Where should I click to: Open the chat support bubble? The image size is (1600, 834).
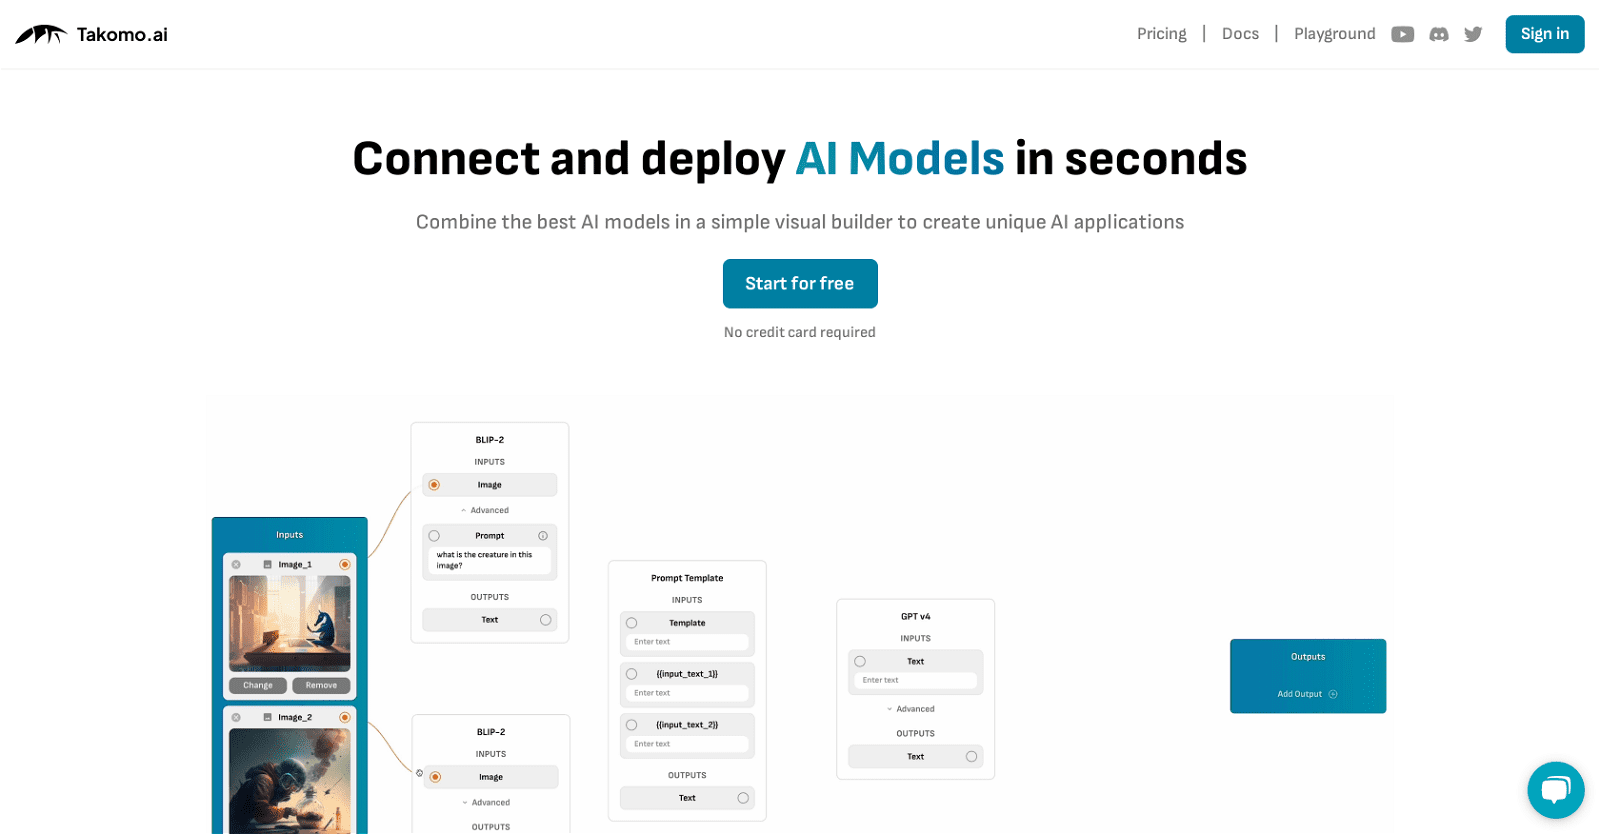pyautogui.click(x=1555, y=790)
